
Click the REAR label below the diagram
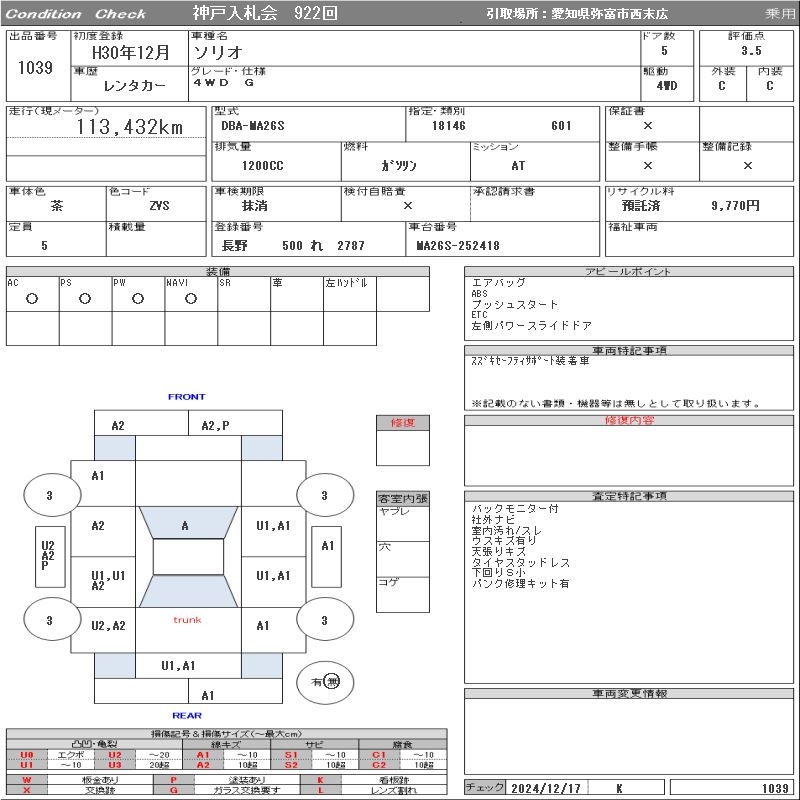pyautogui.click(x=186, y=715)
